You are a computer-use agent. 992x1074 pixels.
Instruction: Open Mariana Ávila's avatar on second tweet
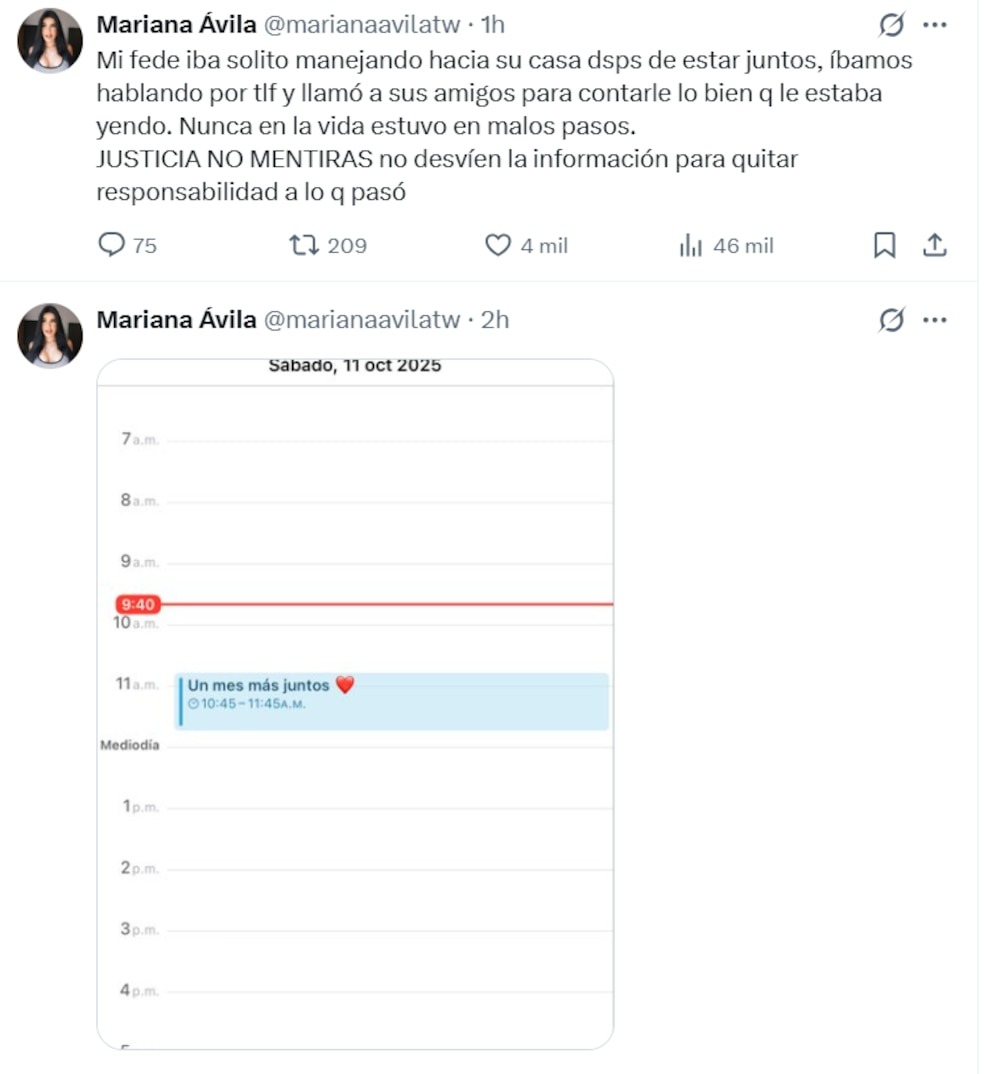point(50,336)
